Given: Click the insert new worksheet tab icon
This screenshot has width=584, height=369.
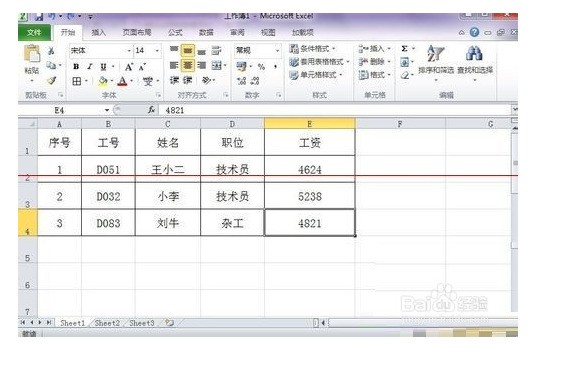Looking at the screenshot, I should pos(169,323).
